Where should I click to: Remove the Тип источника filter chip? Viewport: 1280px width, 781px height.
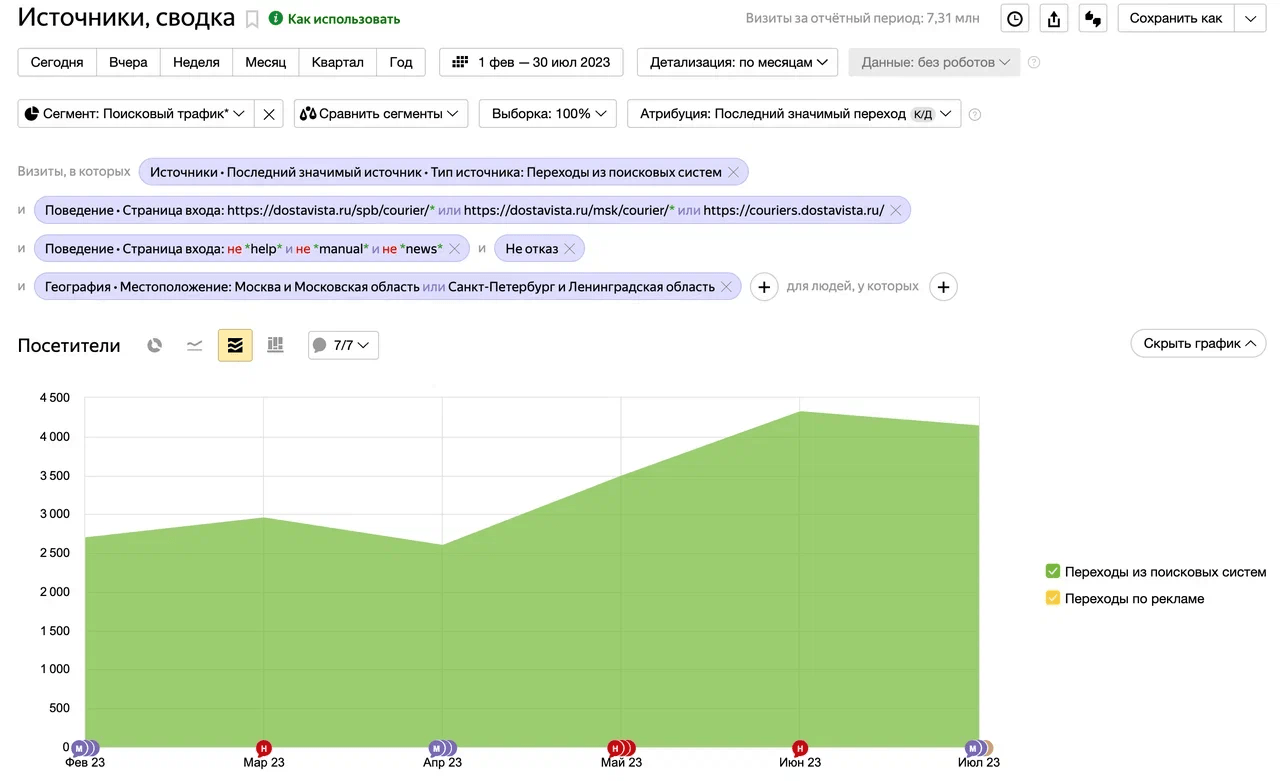click(733, 172)
